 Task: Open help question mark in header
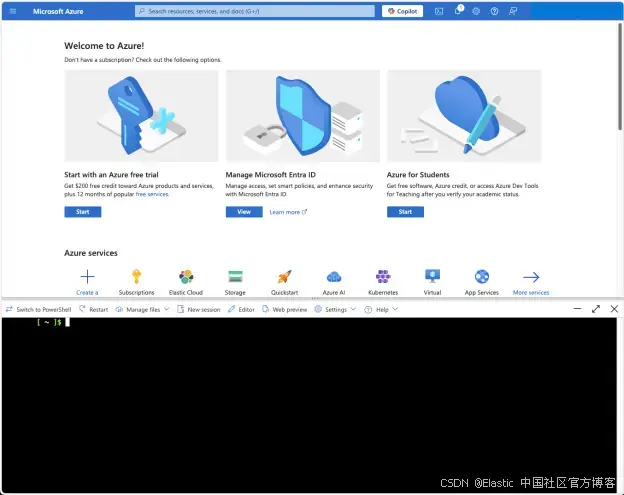494,11
